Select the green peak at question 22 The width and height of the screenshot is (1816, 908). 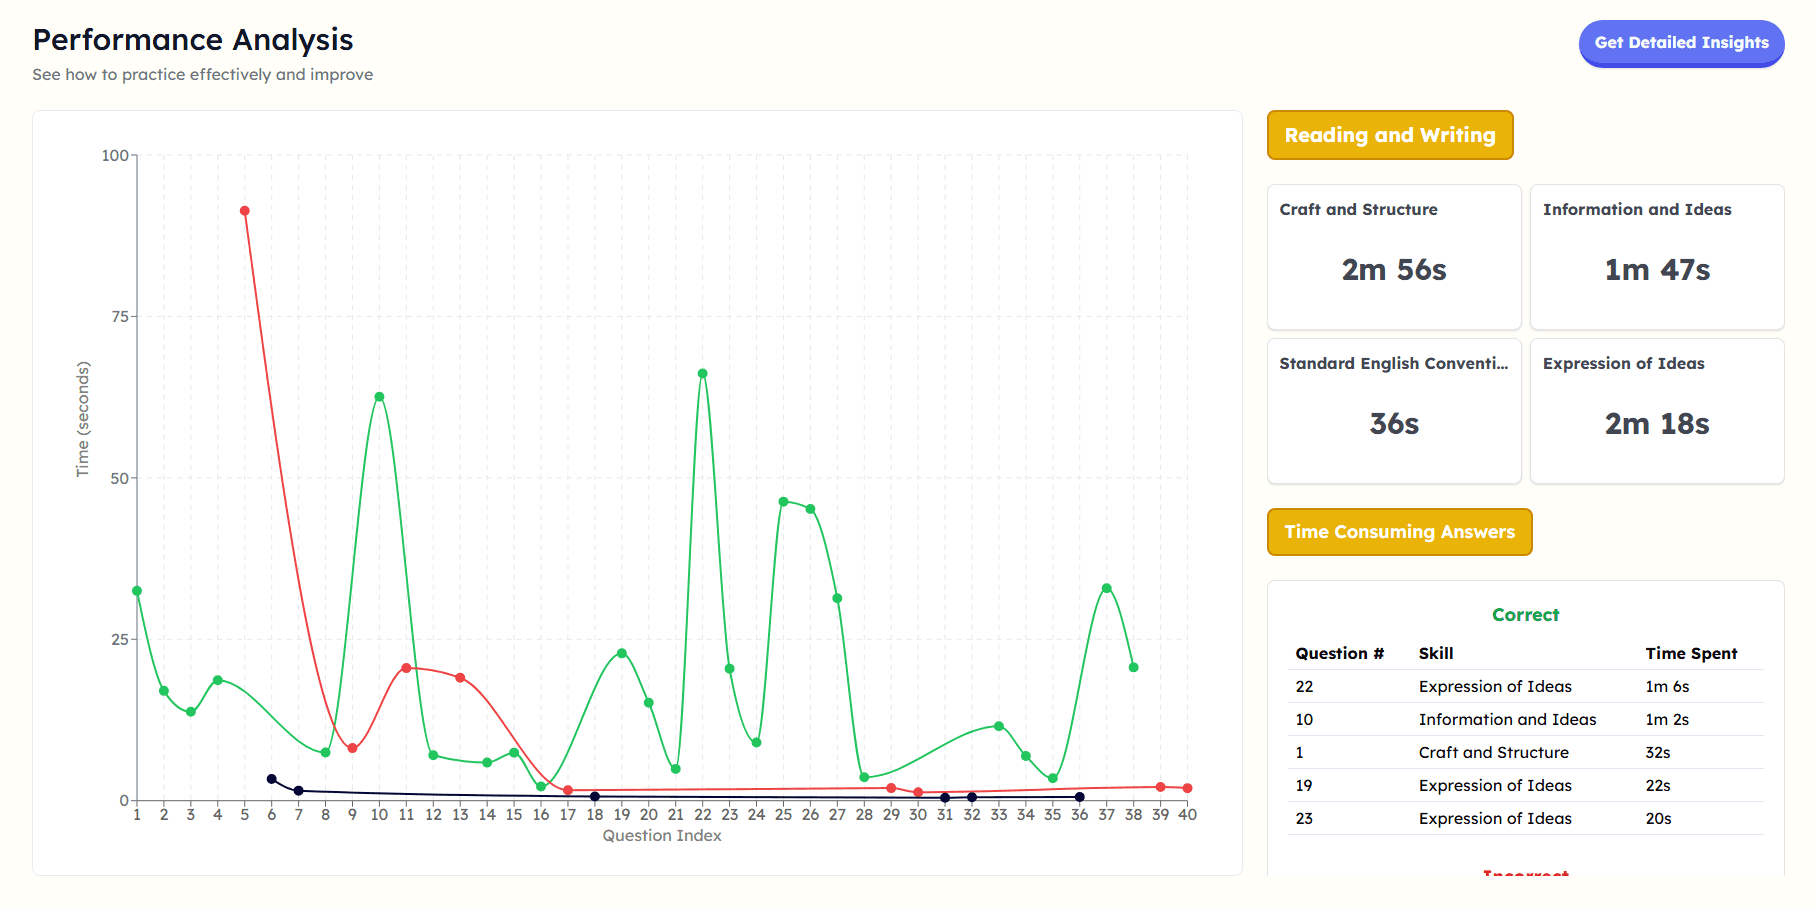pos(701,373)
